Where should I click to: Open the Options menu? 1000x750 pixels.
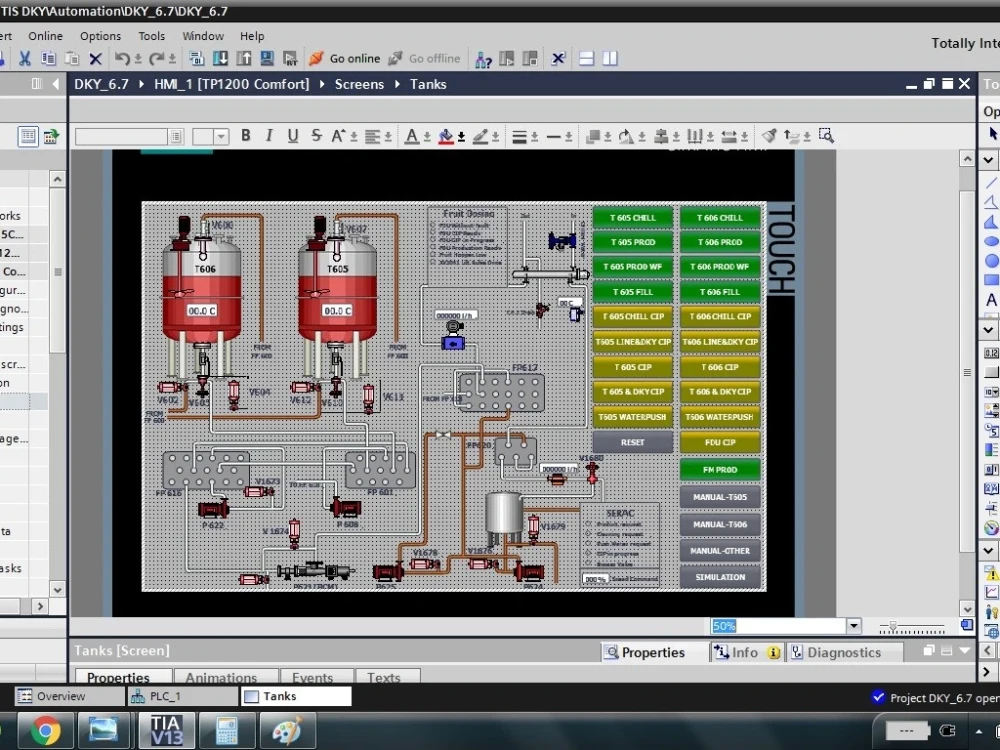click(x=100, y=35)
